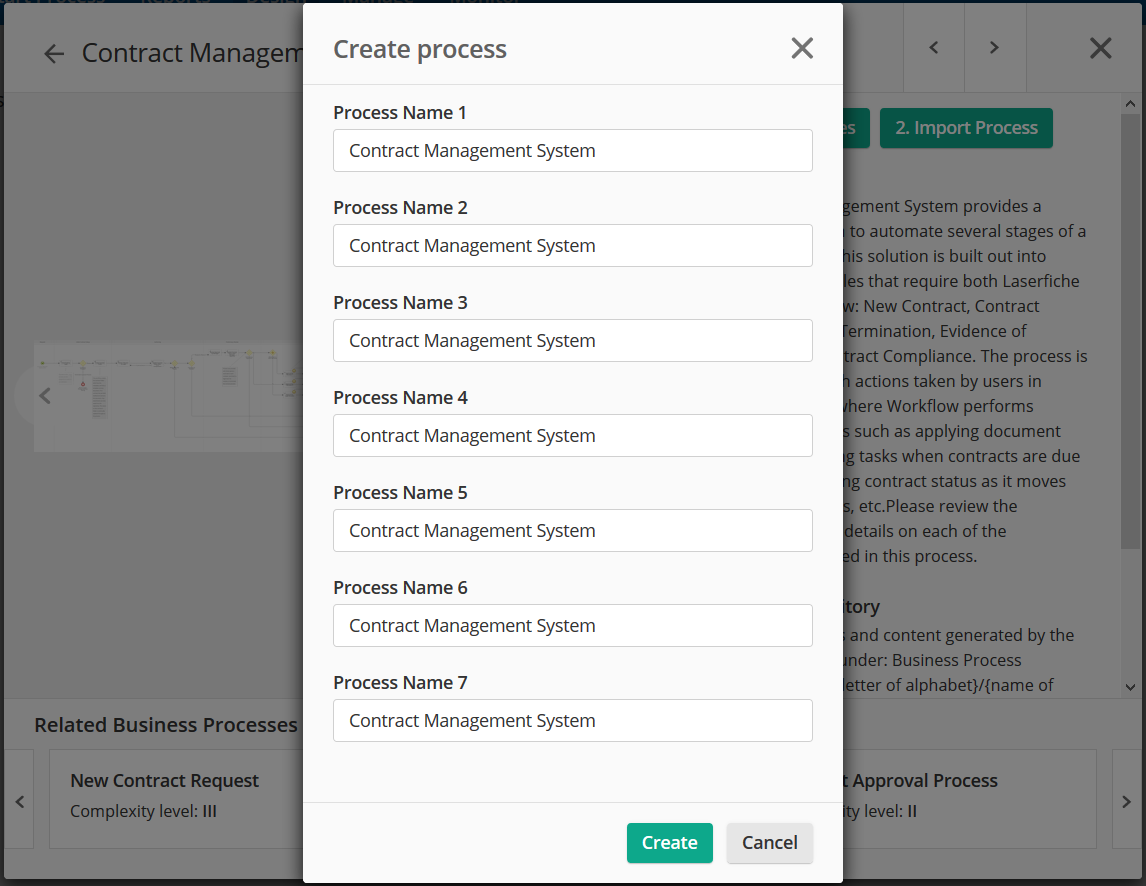1146x886 pixels.
Task: Click the Process Name 4 input field
Action: [x=573, y=436]
